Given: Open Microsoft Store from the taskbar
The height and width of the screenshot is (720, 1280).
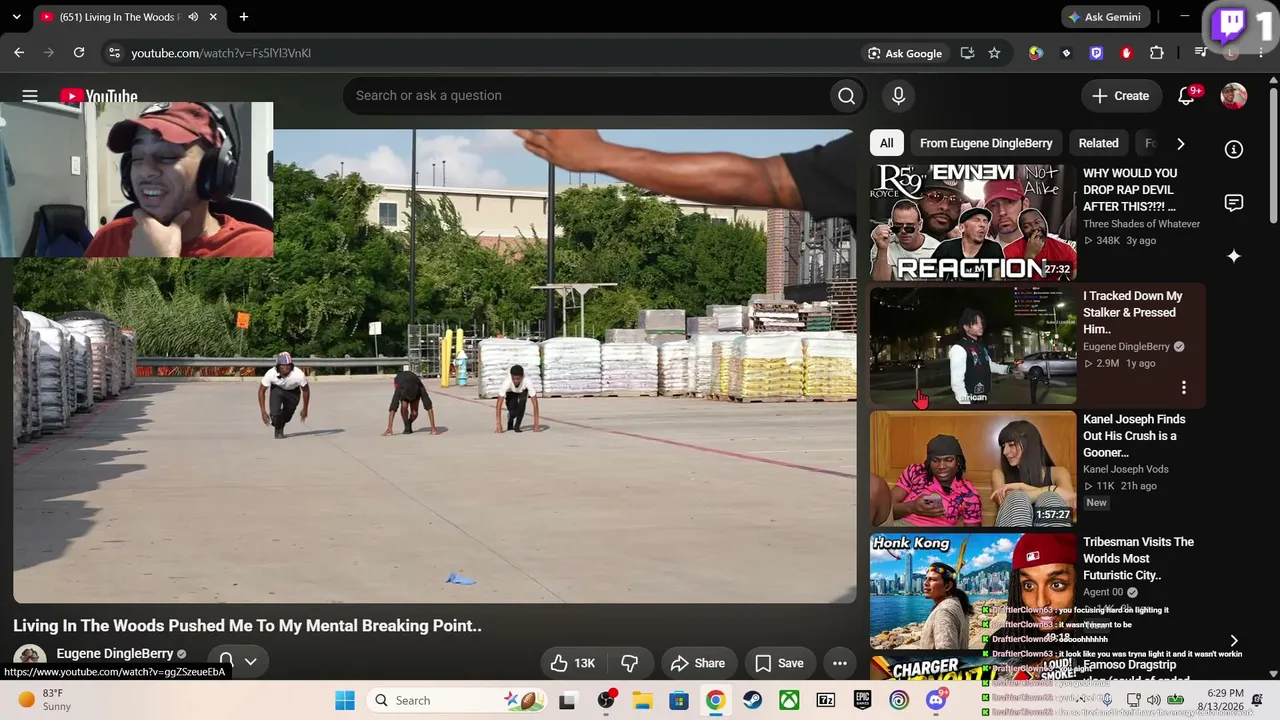Looking at the screenshot, I should pos(678,700).
